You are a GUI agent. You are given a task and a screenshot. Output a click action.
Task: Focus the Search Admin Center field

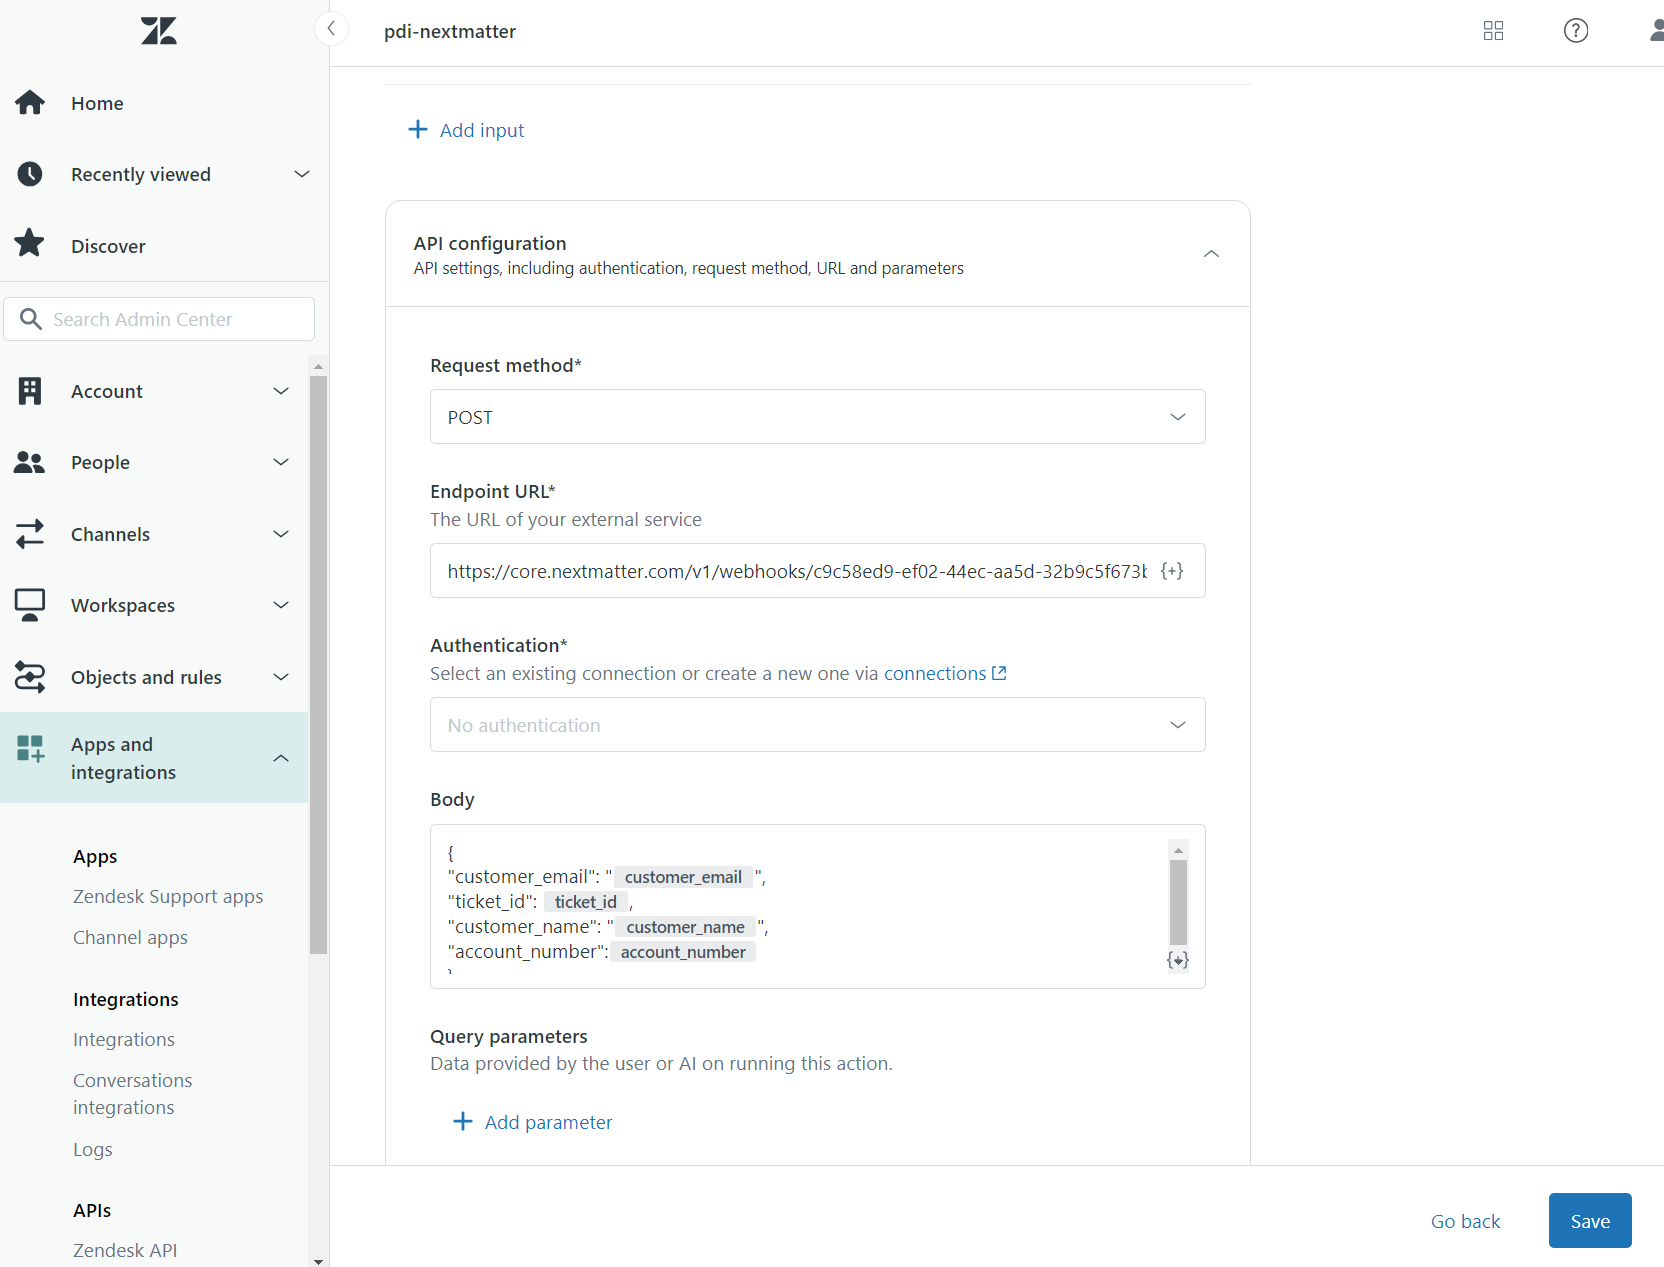pos(159,319)
